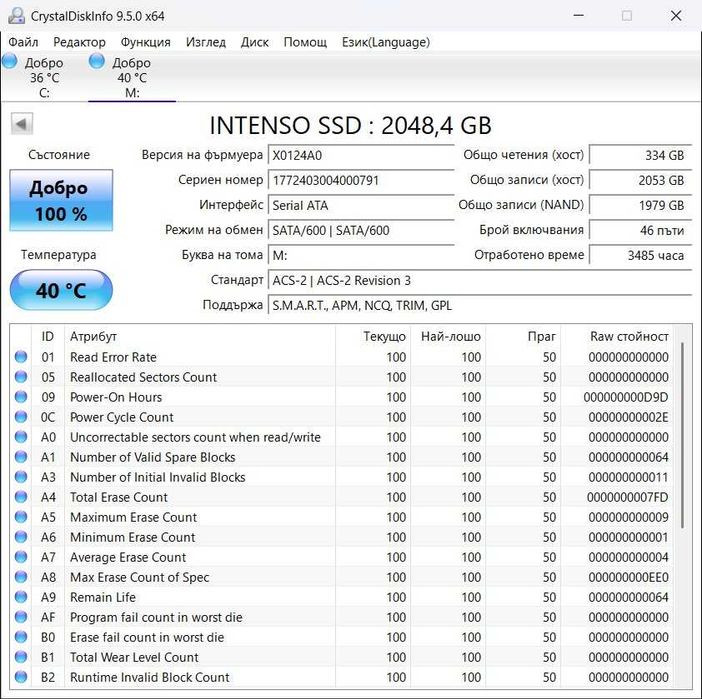This screenshot has width=702, height=699.
Task: Click the transfer mode field SATA/600 | SATA/600
Action: 361,231
